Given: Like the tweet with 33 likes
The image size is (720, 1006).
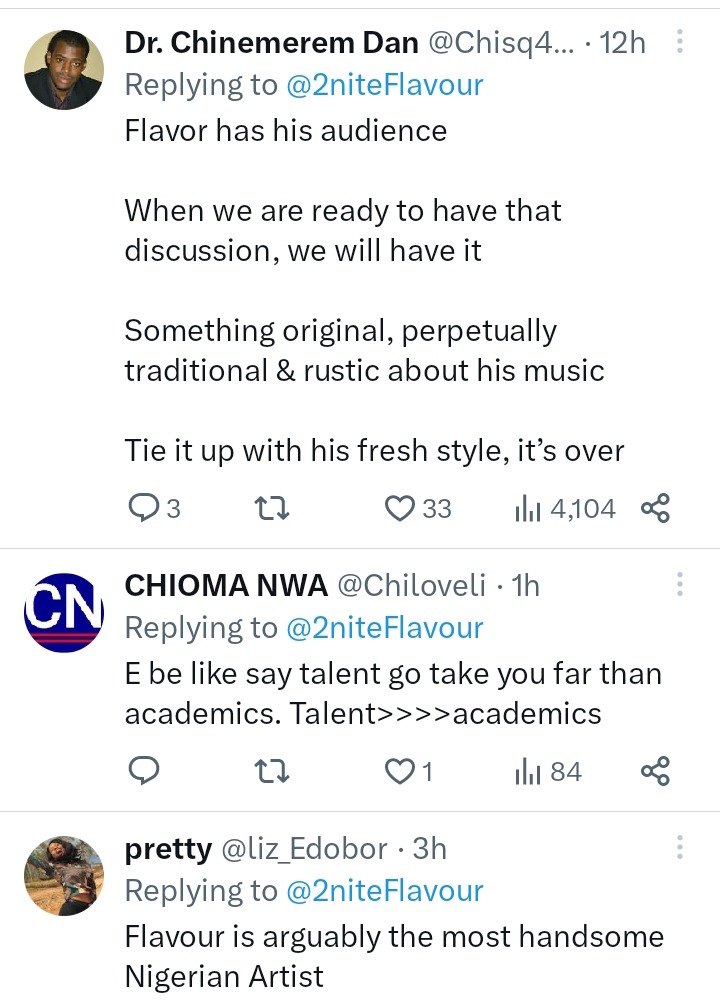Looking at the screenshot, I should tap(401, 509).
